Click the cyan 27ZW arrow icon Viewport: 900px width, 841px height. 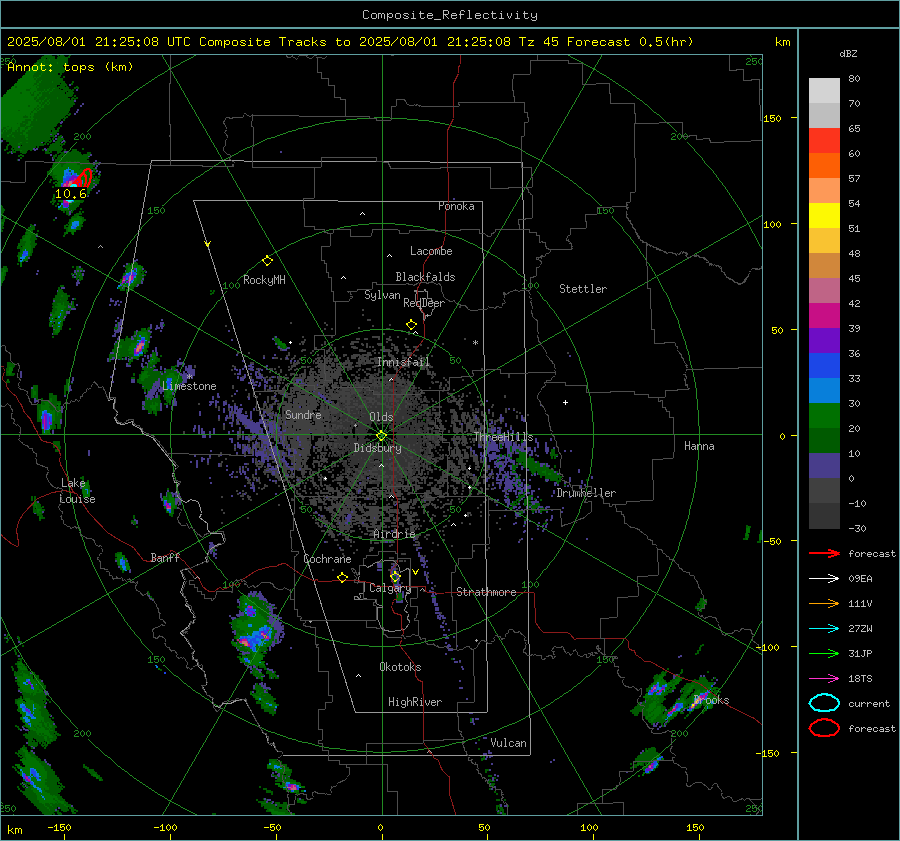click(x=824, y=629)
